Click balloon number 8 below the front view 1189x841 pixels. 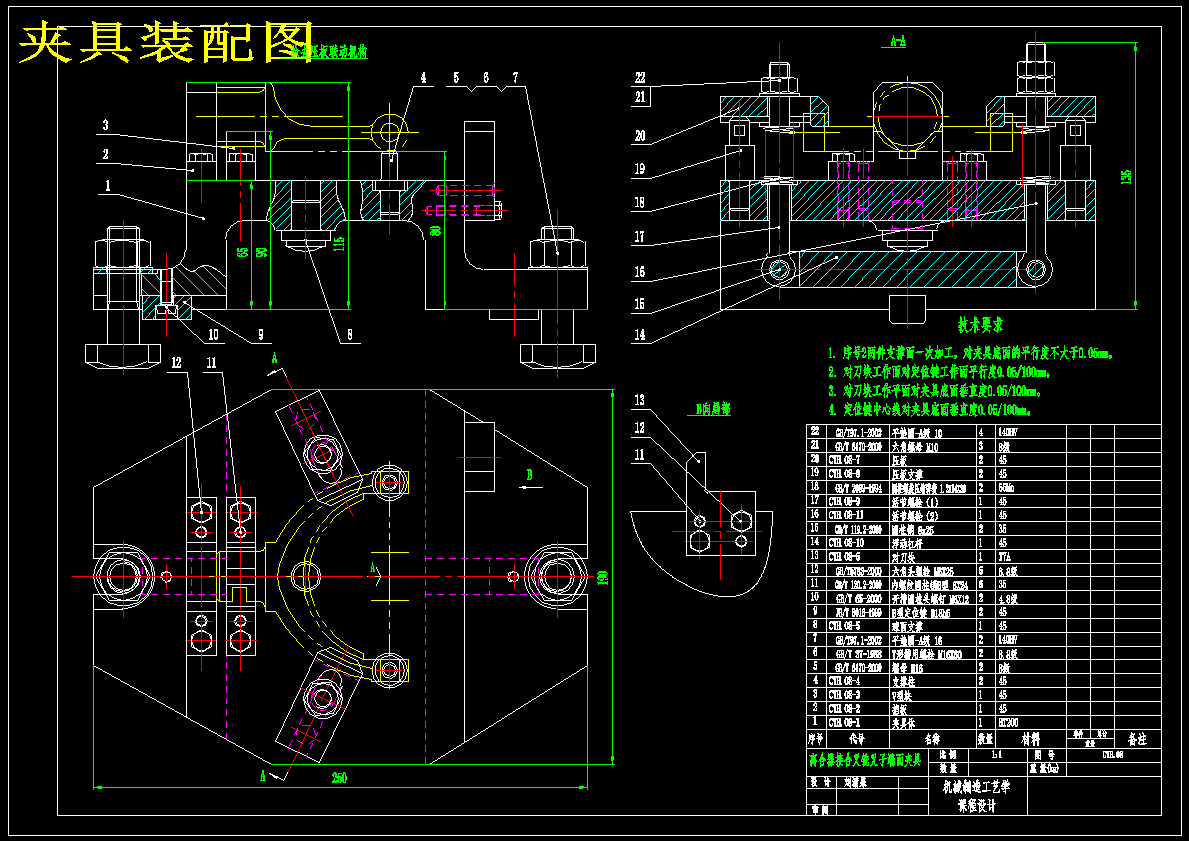coord(350,333)
